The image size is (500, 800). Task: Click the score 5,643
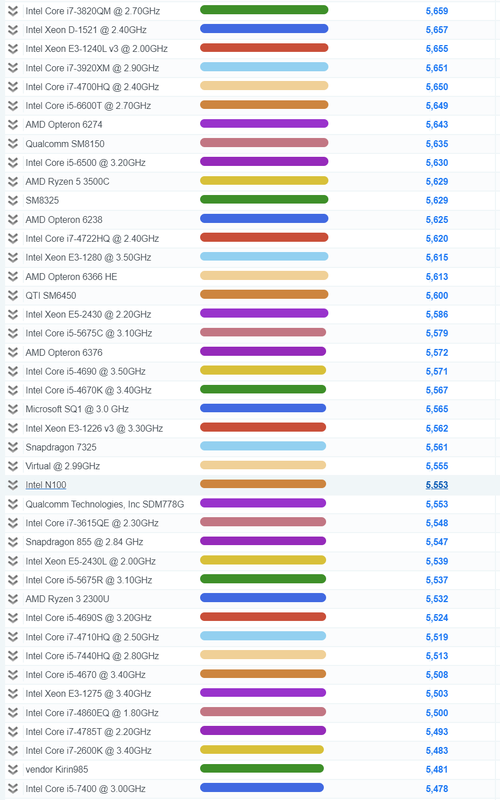[437, 124]
